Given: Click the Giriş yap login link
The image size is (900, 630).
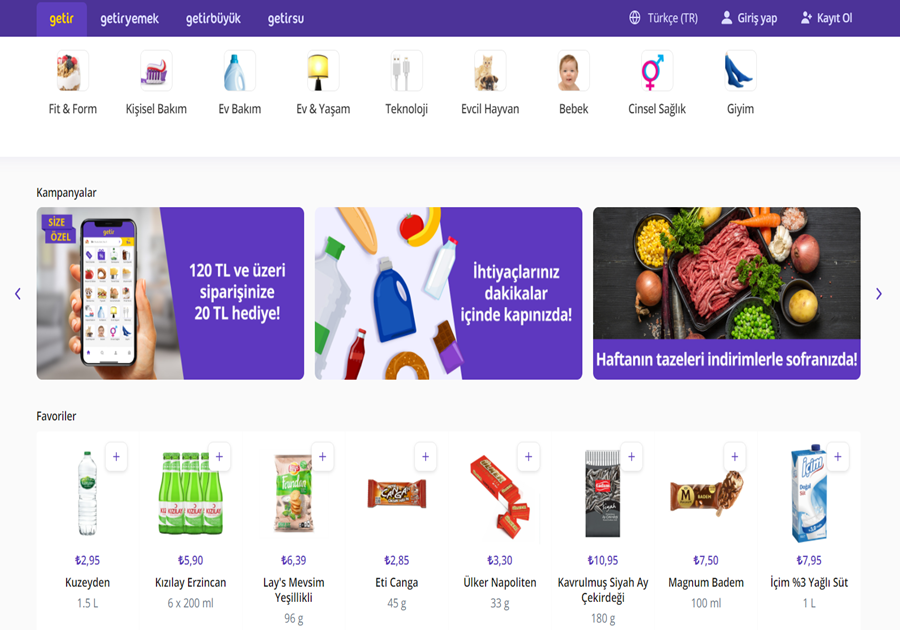Looking at the screenshot, I should tap(749, 18).
